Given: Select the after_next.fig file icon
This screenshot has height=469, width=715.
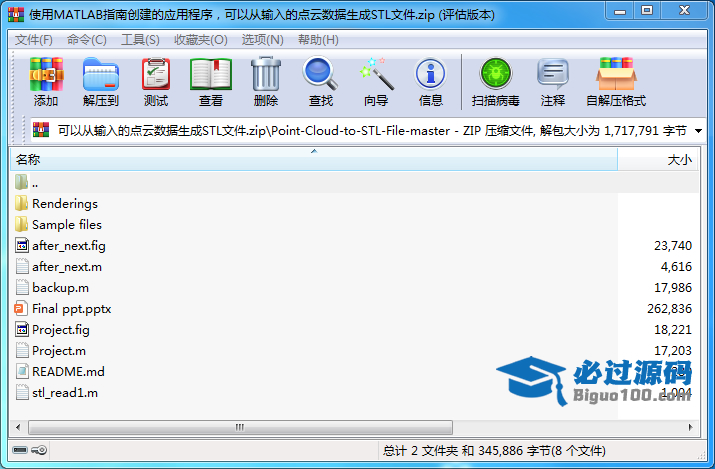Looking at the screenshot, I should [x=22, y=245].
